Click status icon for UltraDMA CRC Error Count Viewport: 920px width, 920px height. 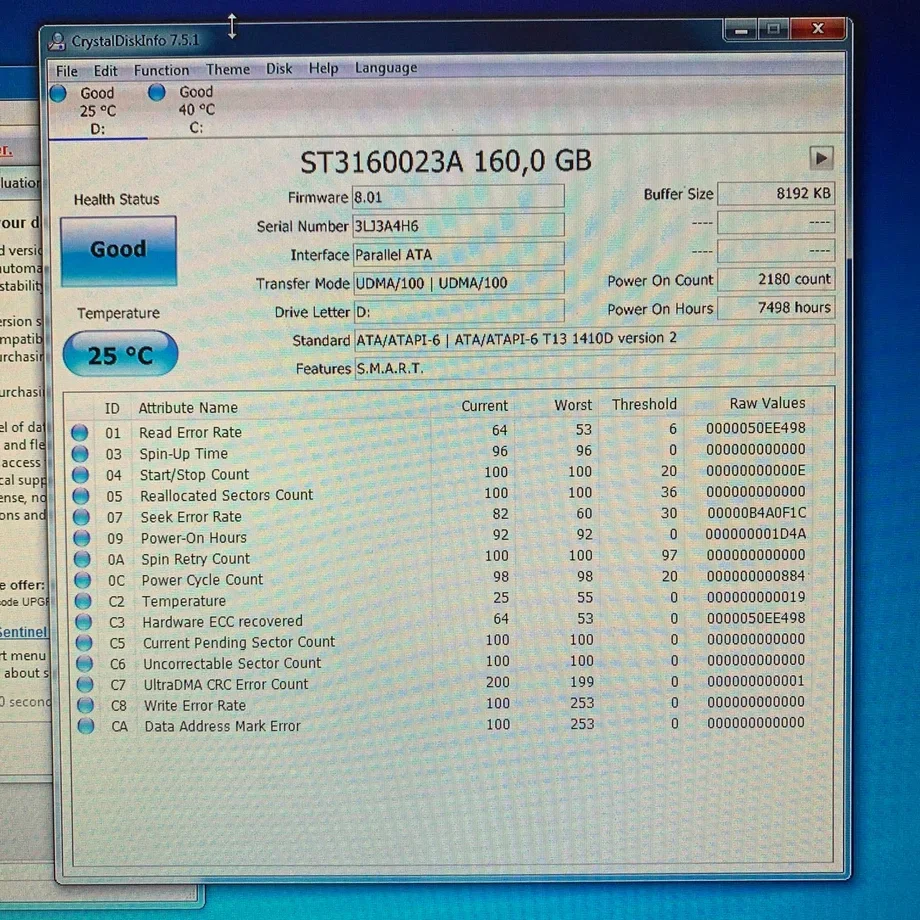86,685
